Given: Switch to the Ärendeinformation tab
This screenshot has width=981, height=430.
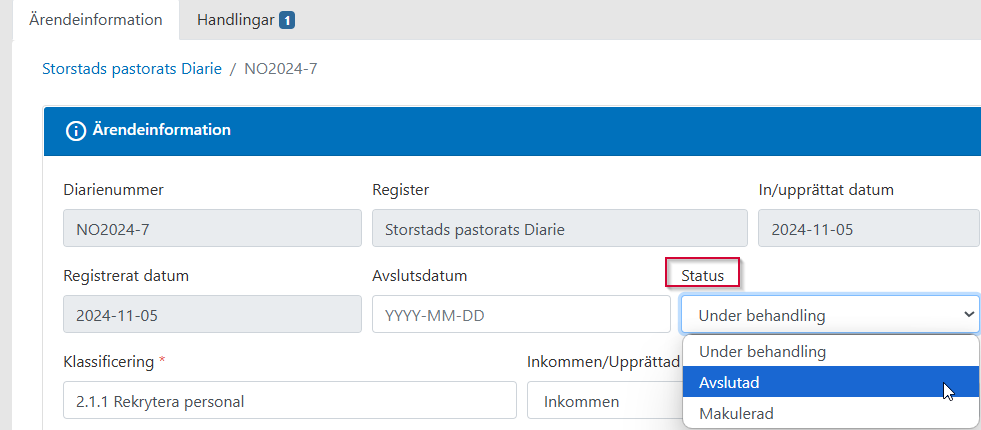Looking at the screenshot, I should [96, 19].
